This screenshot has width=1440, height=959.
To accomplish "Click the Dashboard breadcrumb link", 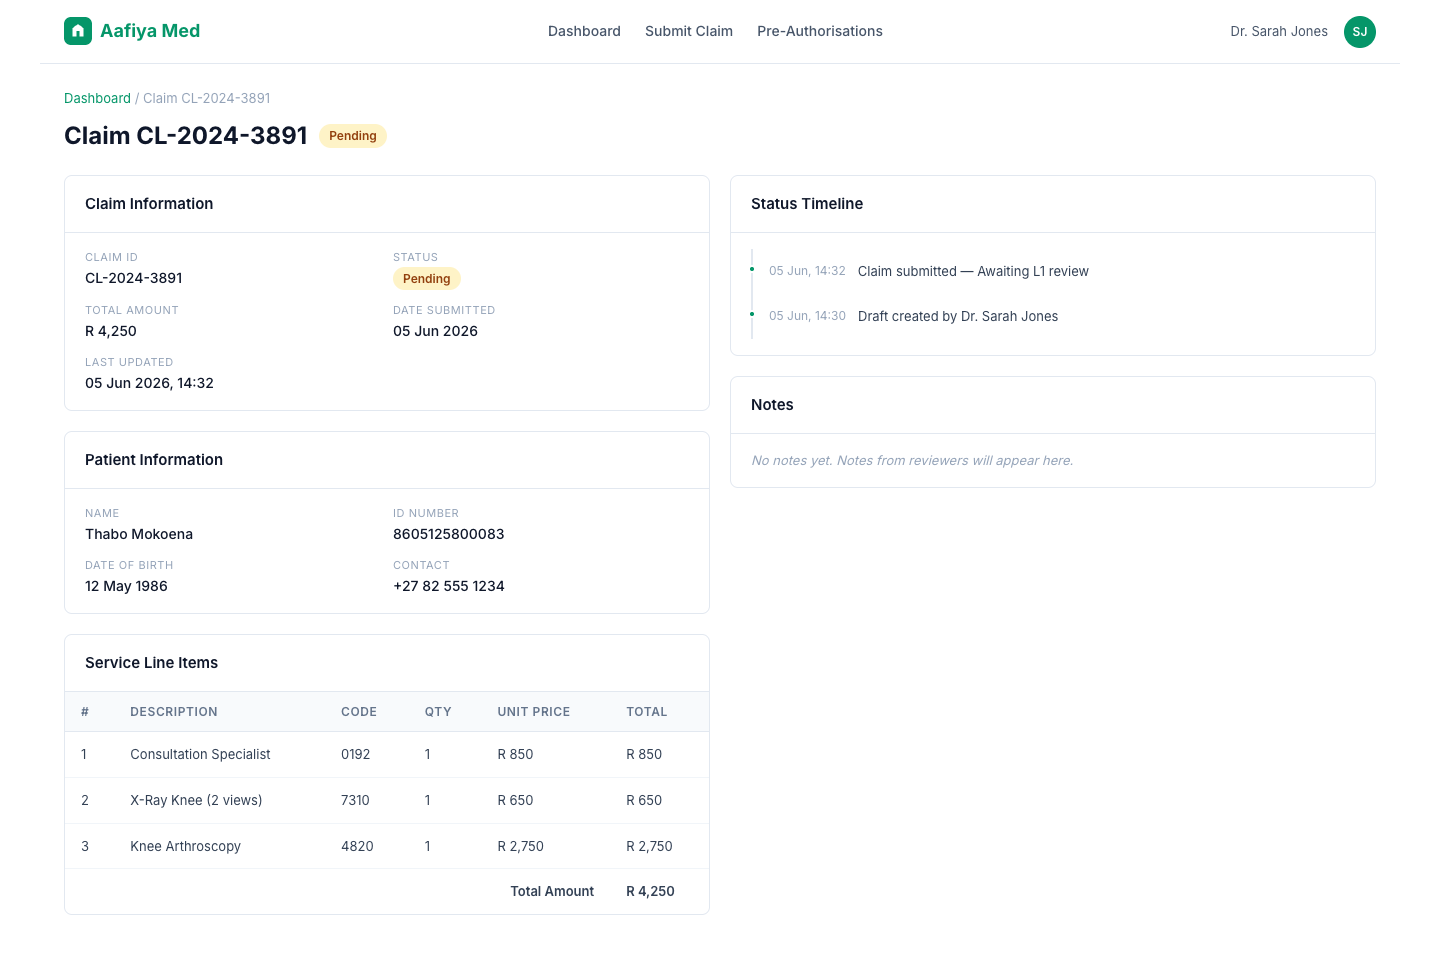I will (x=97, y=98).
